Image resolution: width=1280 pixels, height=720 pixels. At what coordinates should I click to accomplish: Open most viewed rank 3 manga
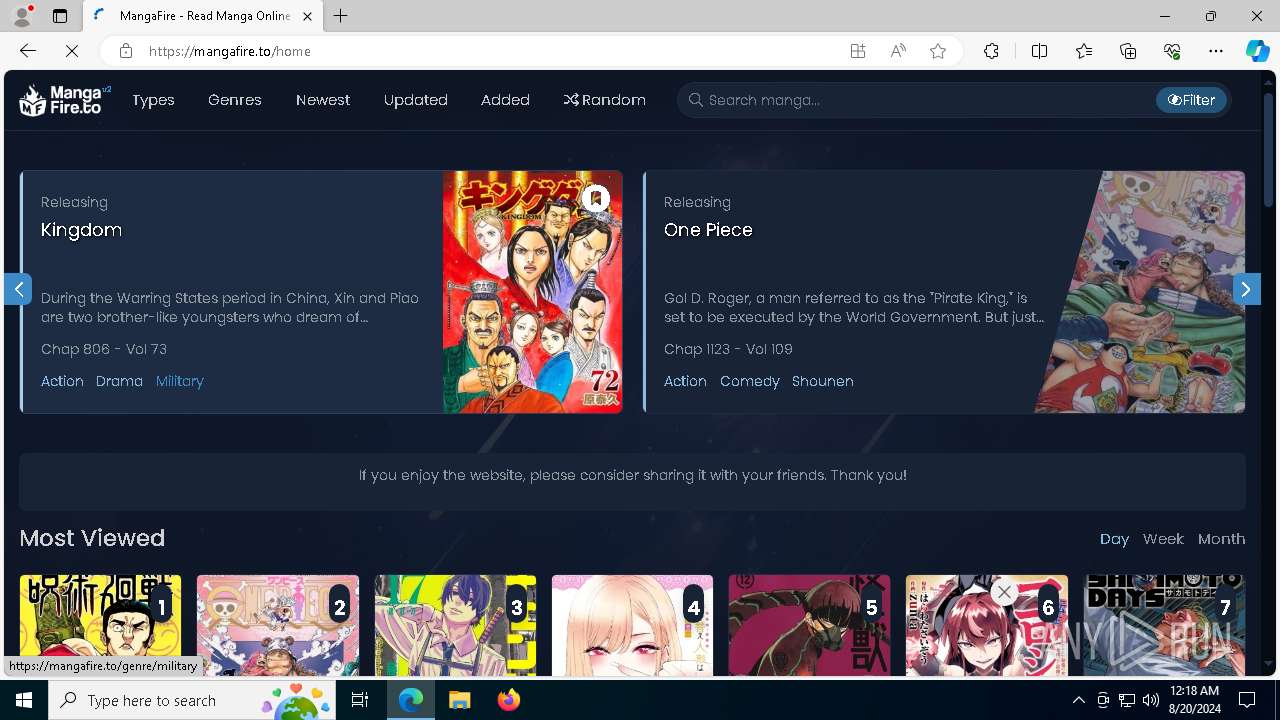[455, 625]
